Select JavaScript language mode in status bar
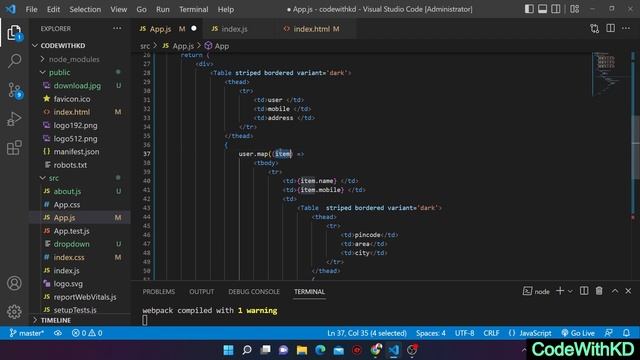The height and width of the screenshot is (360, 640). pos(535,333)
